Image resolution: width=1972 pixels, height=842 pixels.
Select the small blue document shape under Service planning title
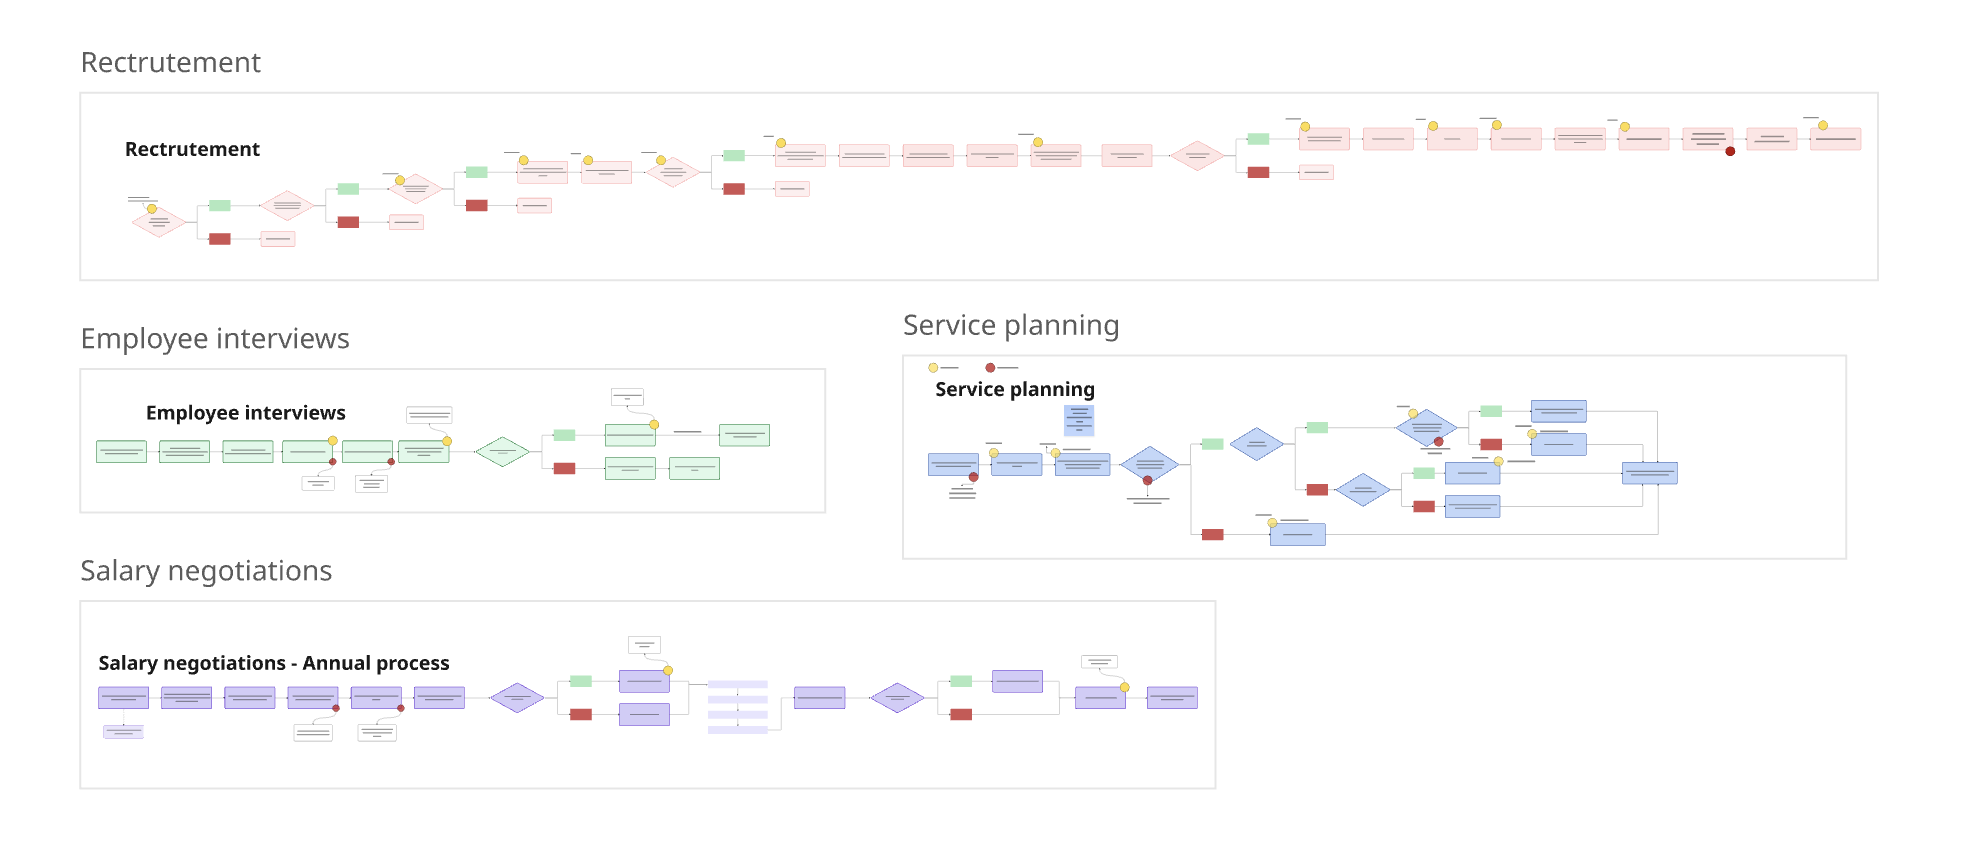1079,420
